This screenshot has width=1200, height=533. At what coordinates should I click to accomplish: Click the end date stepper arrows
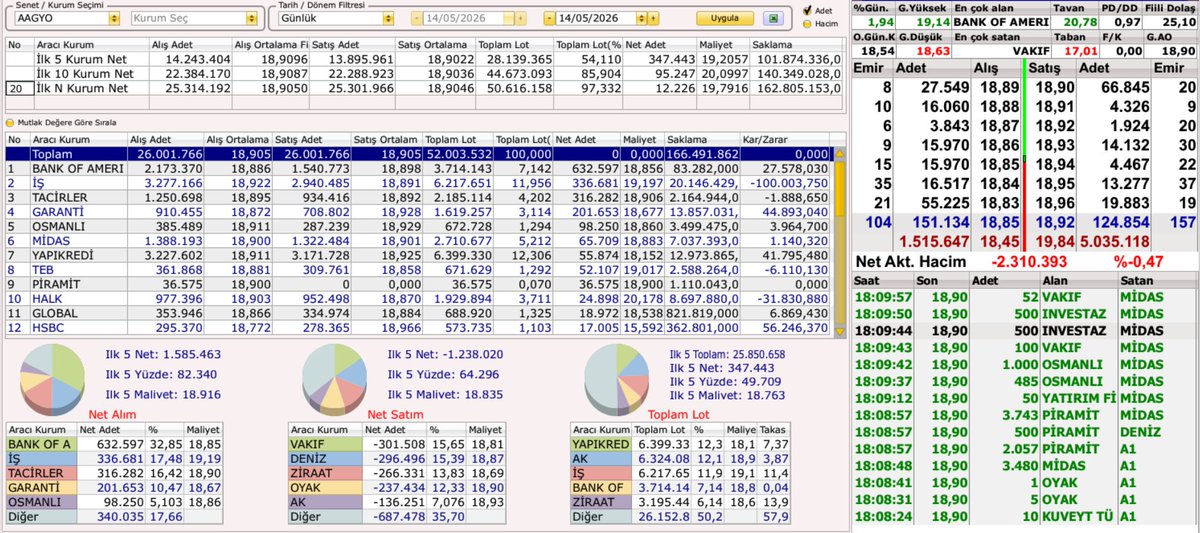641,18
